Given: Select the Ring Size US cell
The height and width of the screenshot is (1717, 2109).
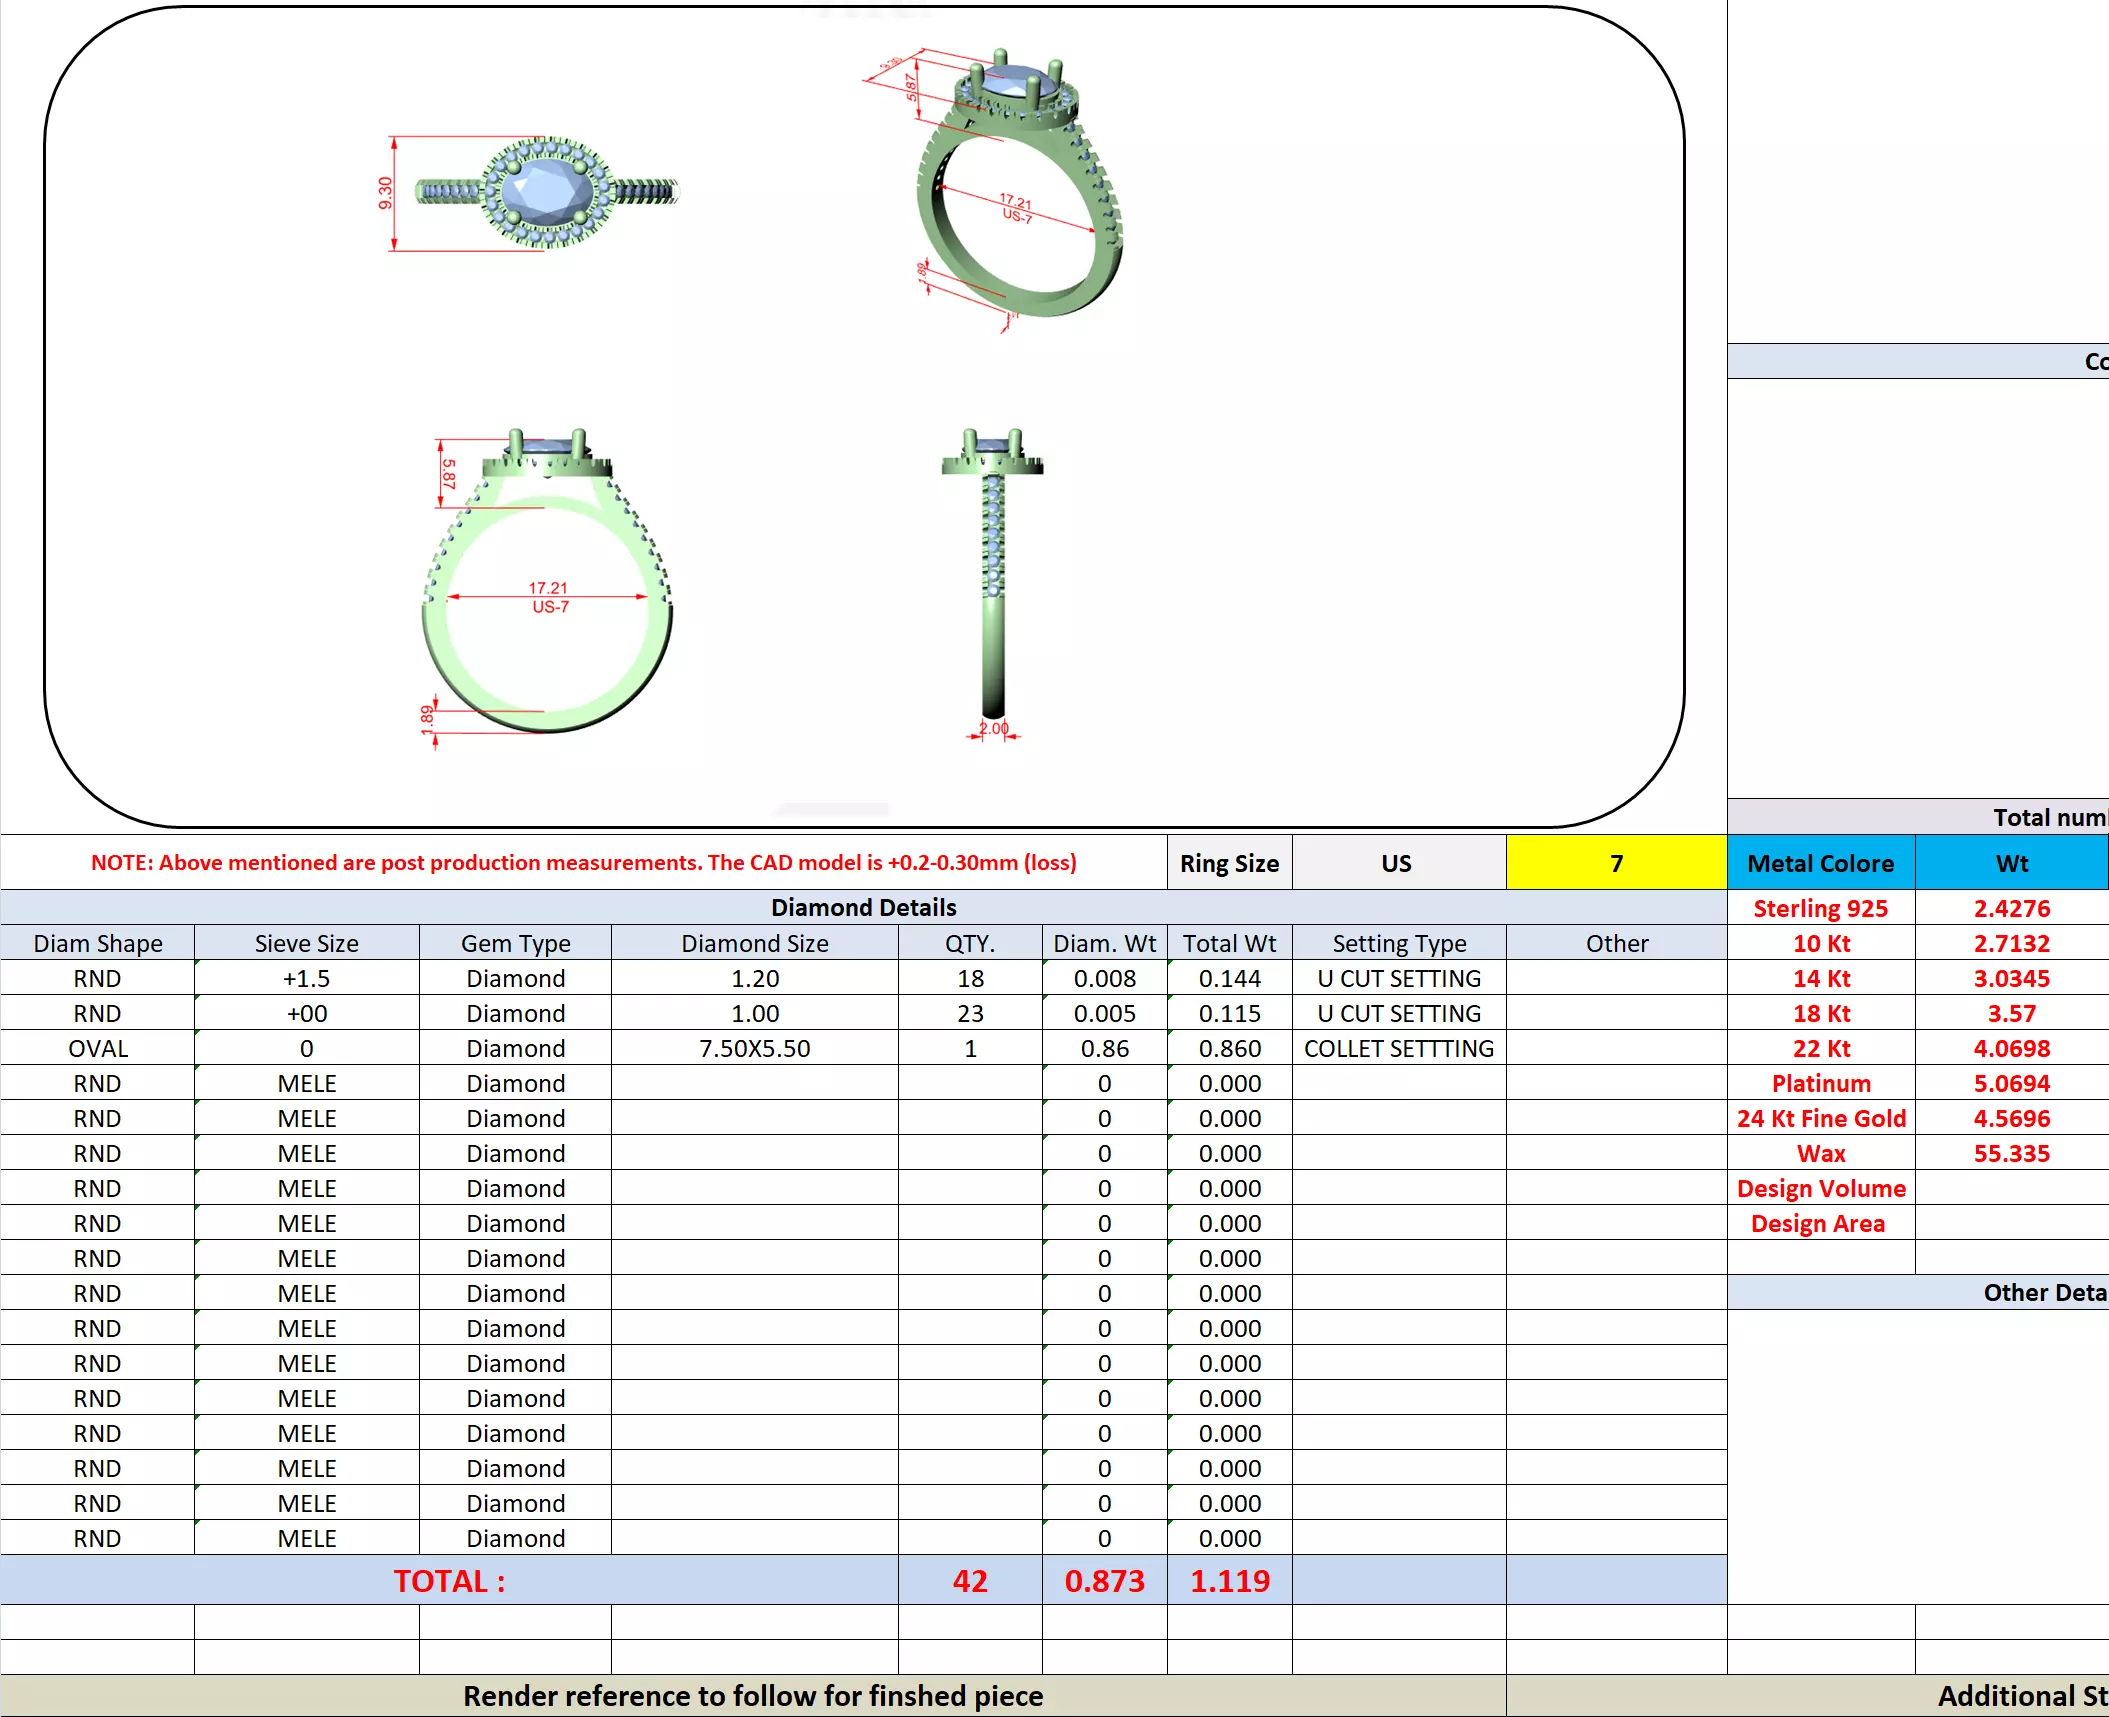Looking at the screenshot, I should click(1397, 863).
